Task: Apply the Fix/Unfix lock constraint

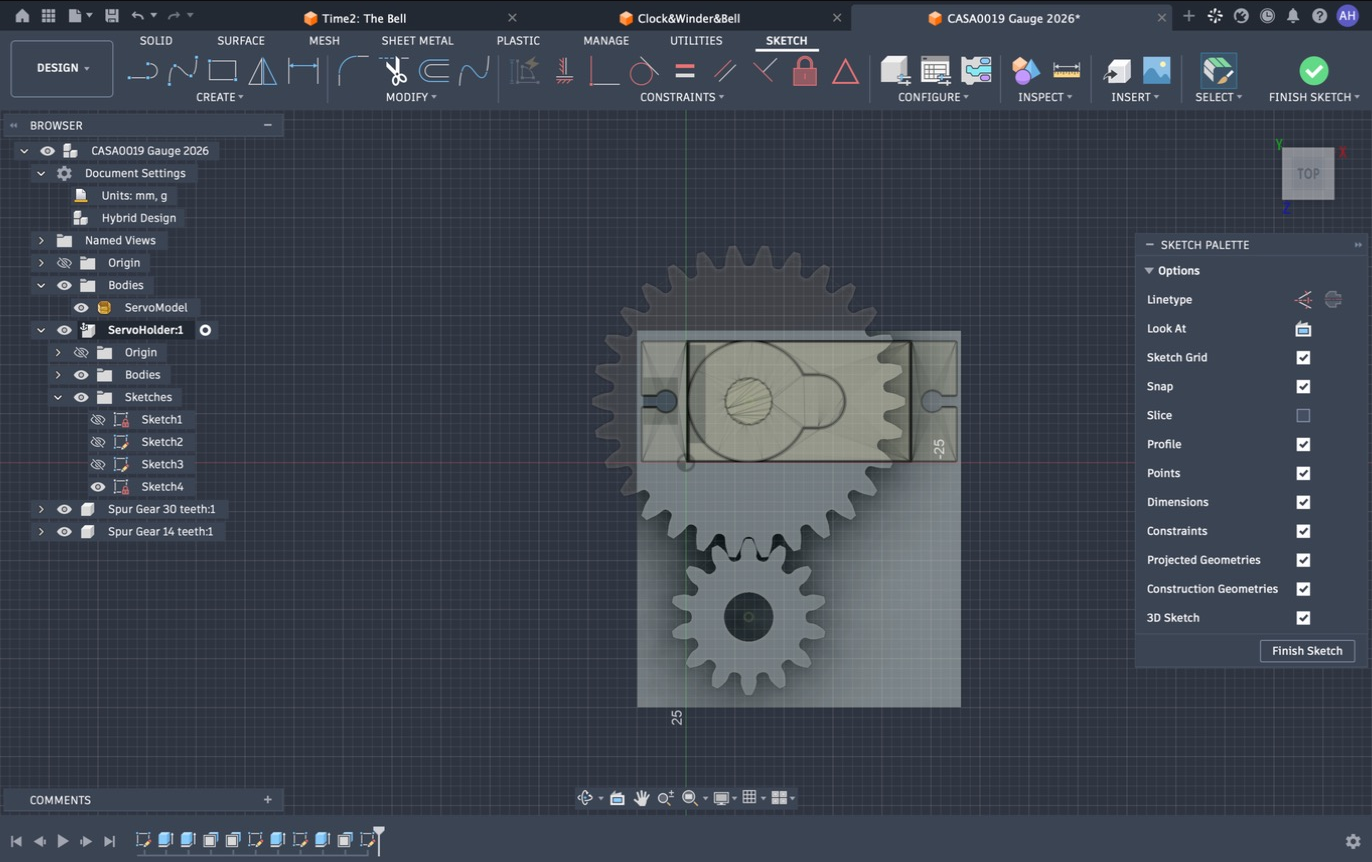Action: coord(805,71)
